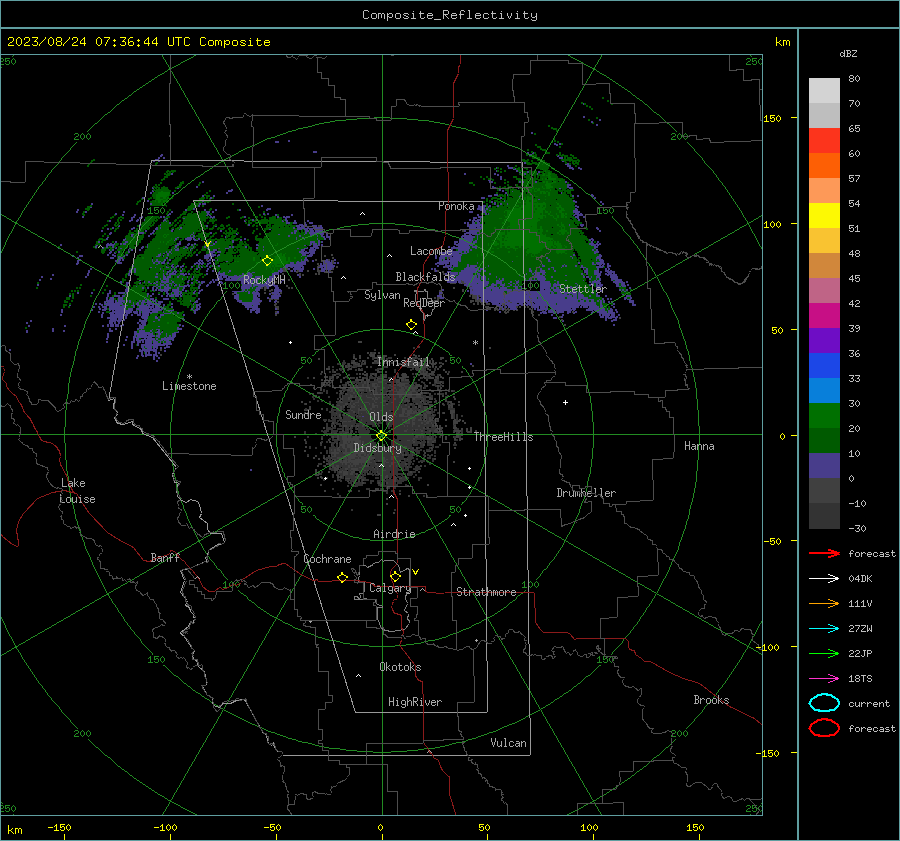The image size is (900, 841).
Task: Click the 36 dBZ purple color swatch
Action: tap(824, 341)
